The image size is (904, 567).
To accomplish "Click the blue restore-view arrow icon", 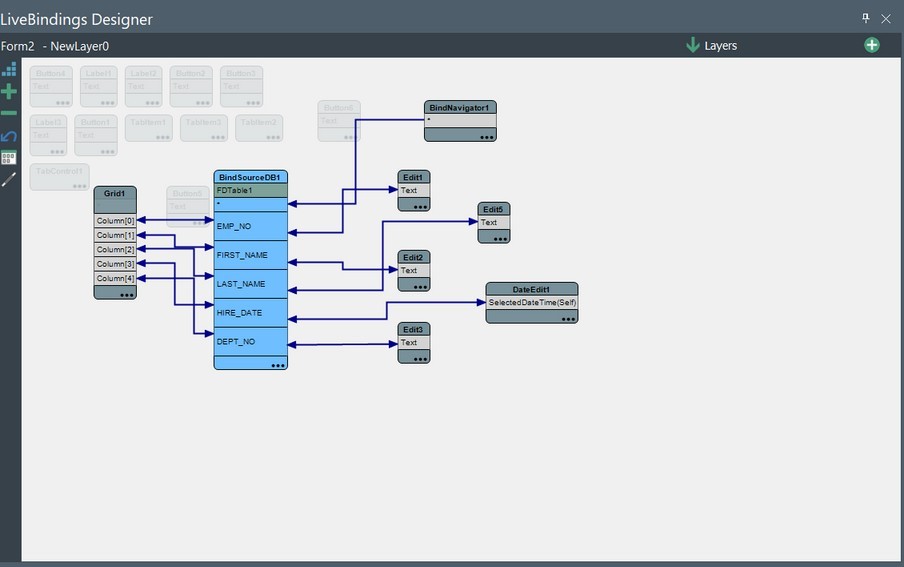I will 9,136.
